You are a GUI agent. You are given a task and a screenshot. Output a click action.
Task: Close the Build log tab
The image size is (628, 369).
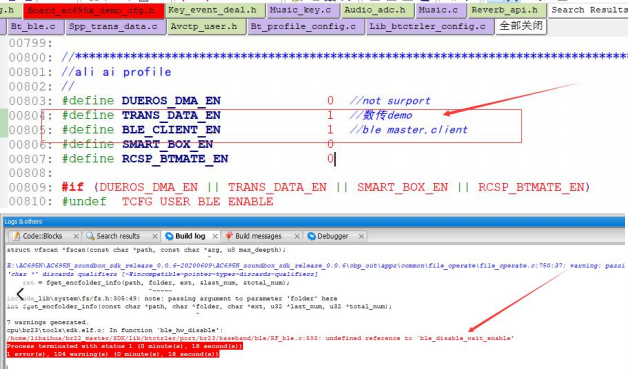point(215,236)
